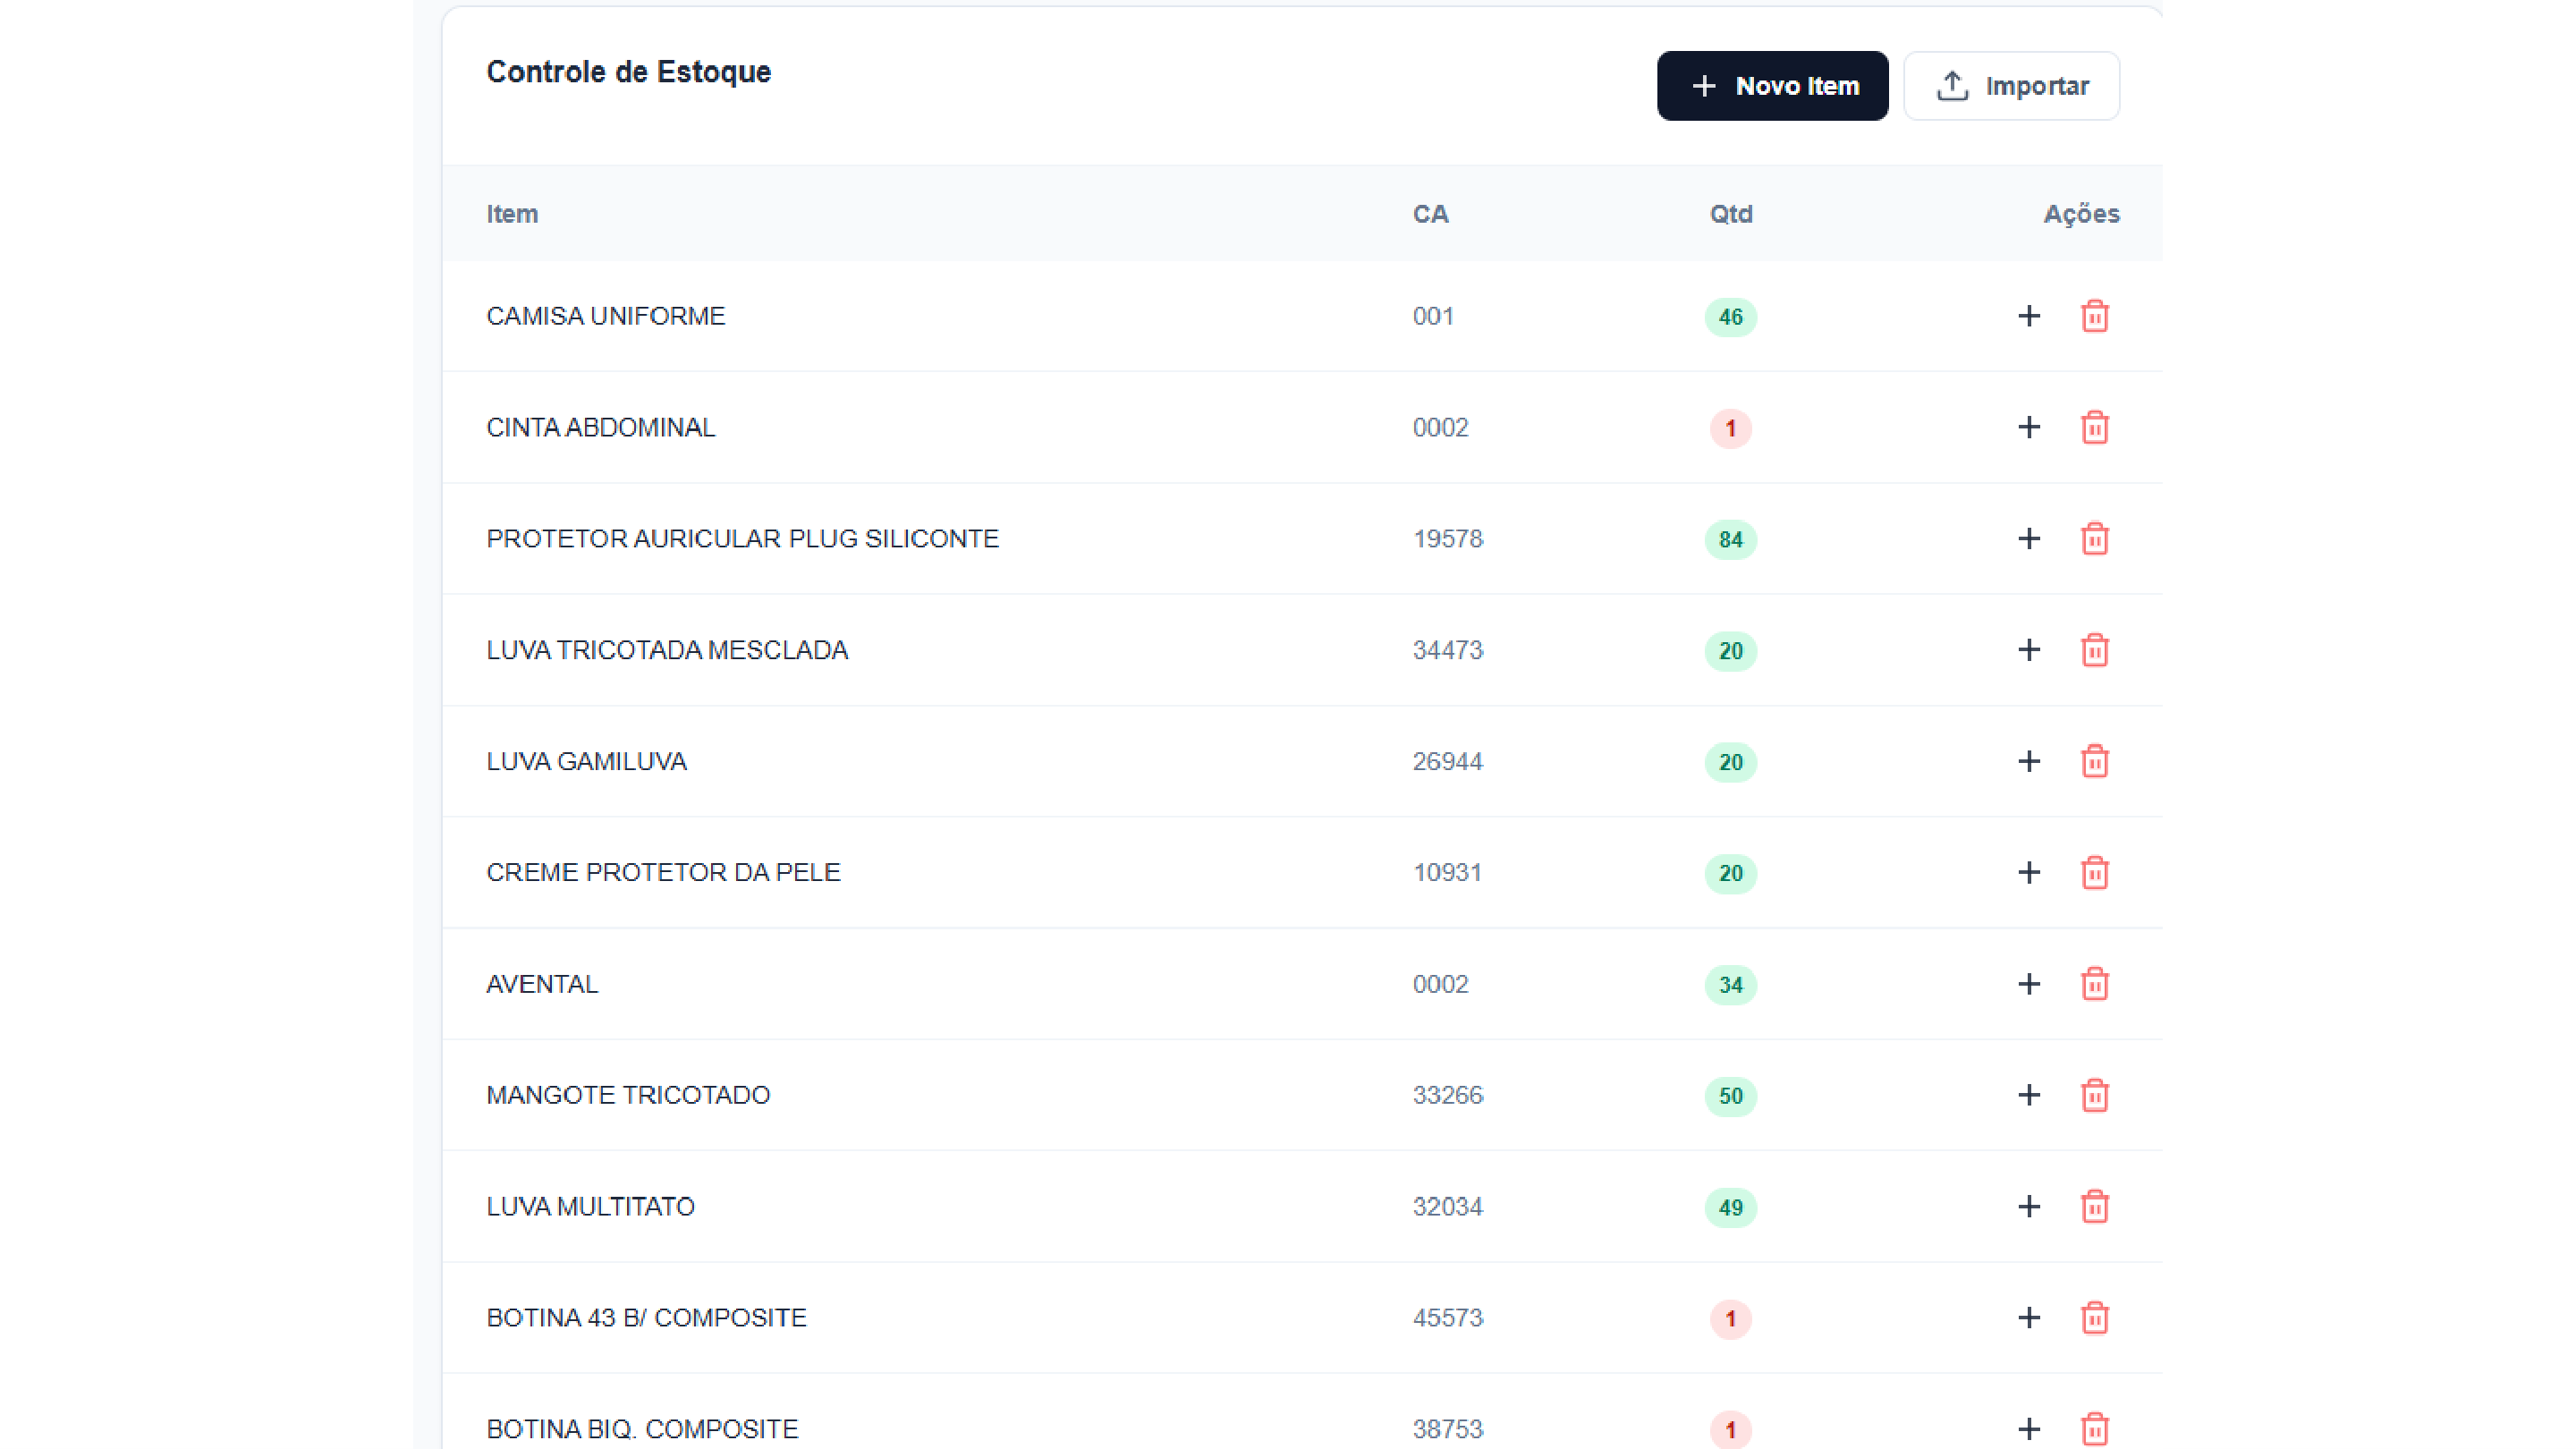Delete the PROTETOR AURICULAR PLUG SILICONTE row
The image size is (2576, 1449).
[x=2094, y=539]
